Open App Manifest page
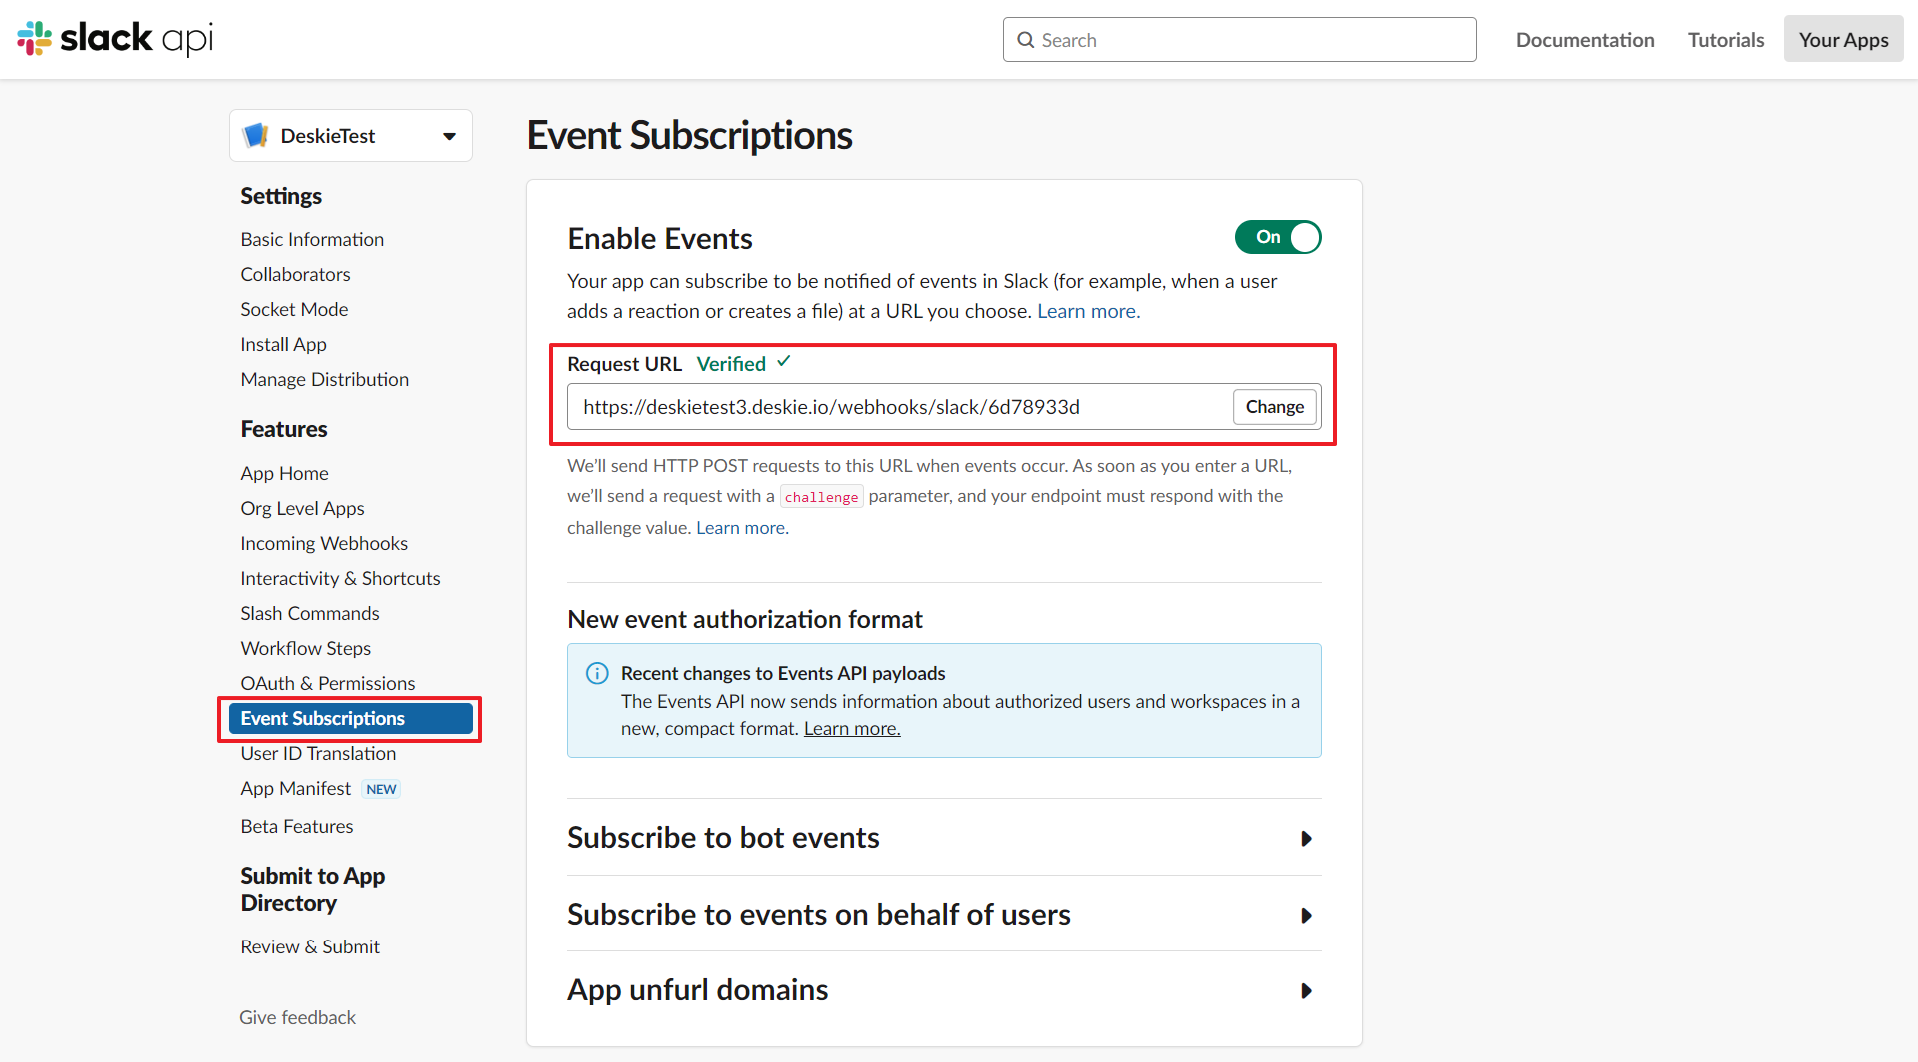The width and height of the screenshot is (1918, 1062). tap(295, 788)
